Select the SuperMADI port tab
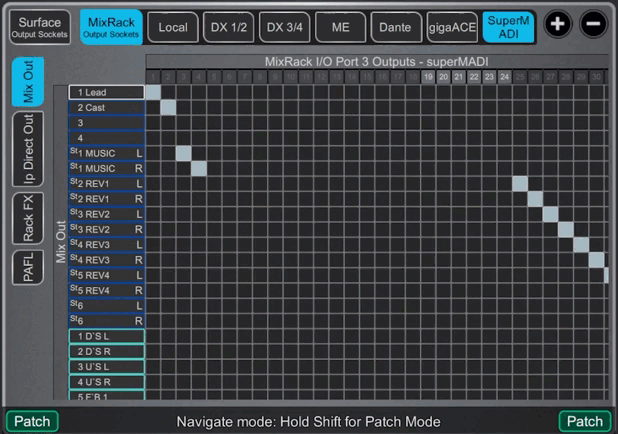This screenshot has height=434, width=618. (508, 27)
